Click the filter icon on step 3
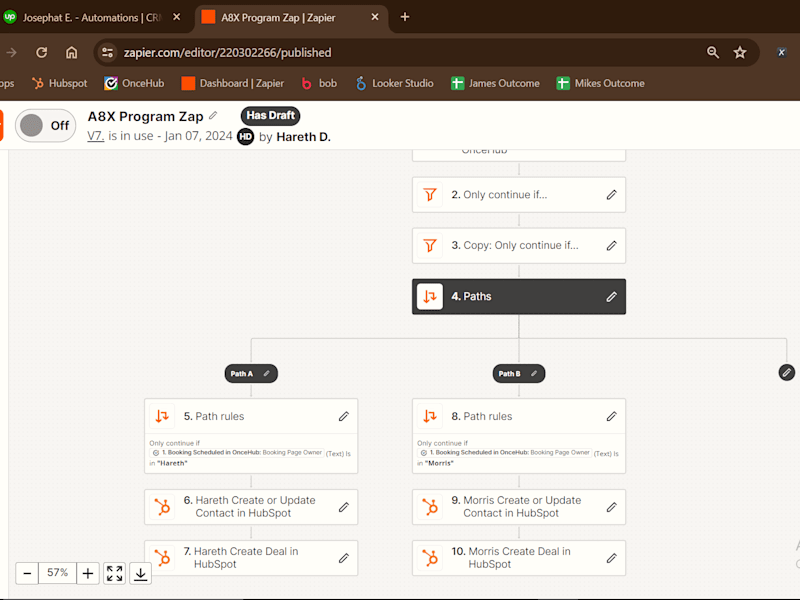 [x=430, y=246]
